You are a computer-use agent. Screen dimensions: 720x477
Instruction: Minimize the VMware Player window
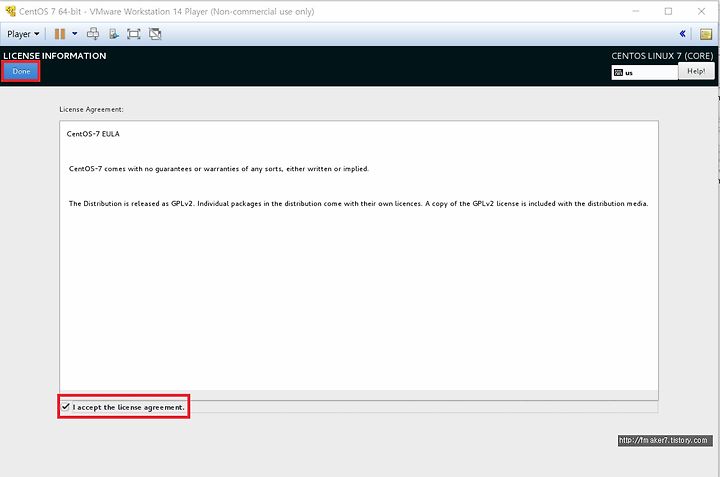[x=636, y=11]
